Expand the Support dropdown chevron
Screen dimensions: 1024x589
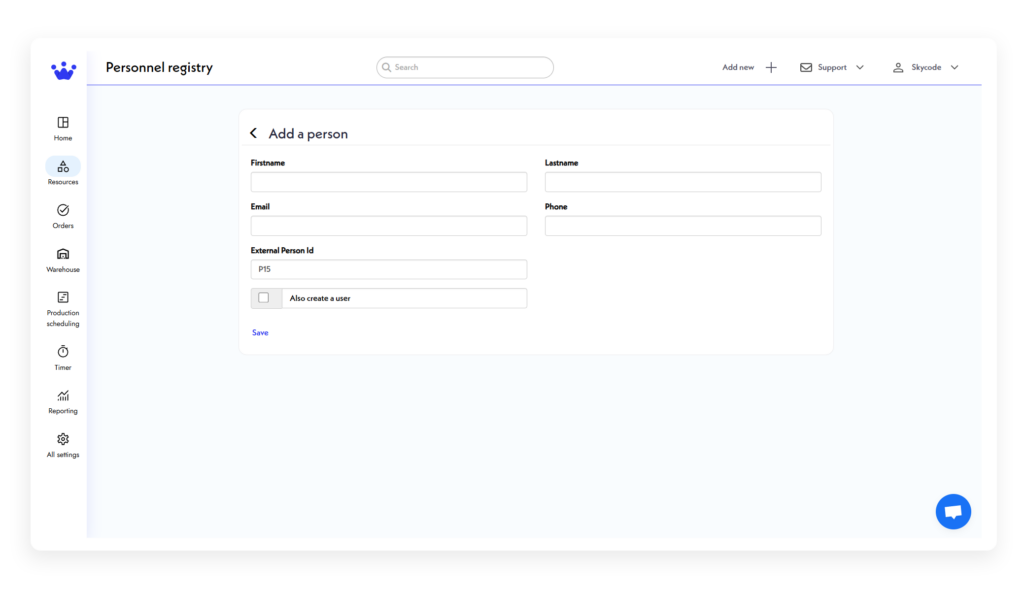[x=860, y=67]
